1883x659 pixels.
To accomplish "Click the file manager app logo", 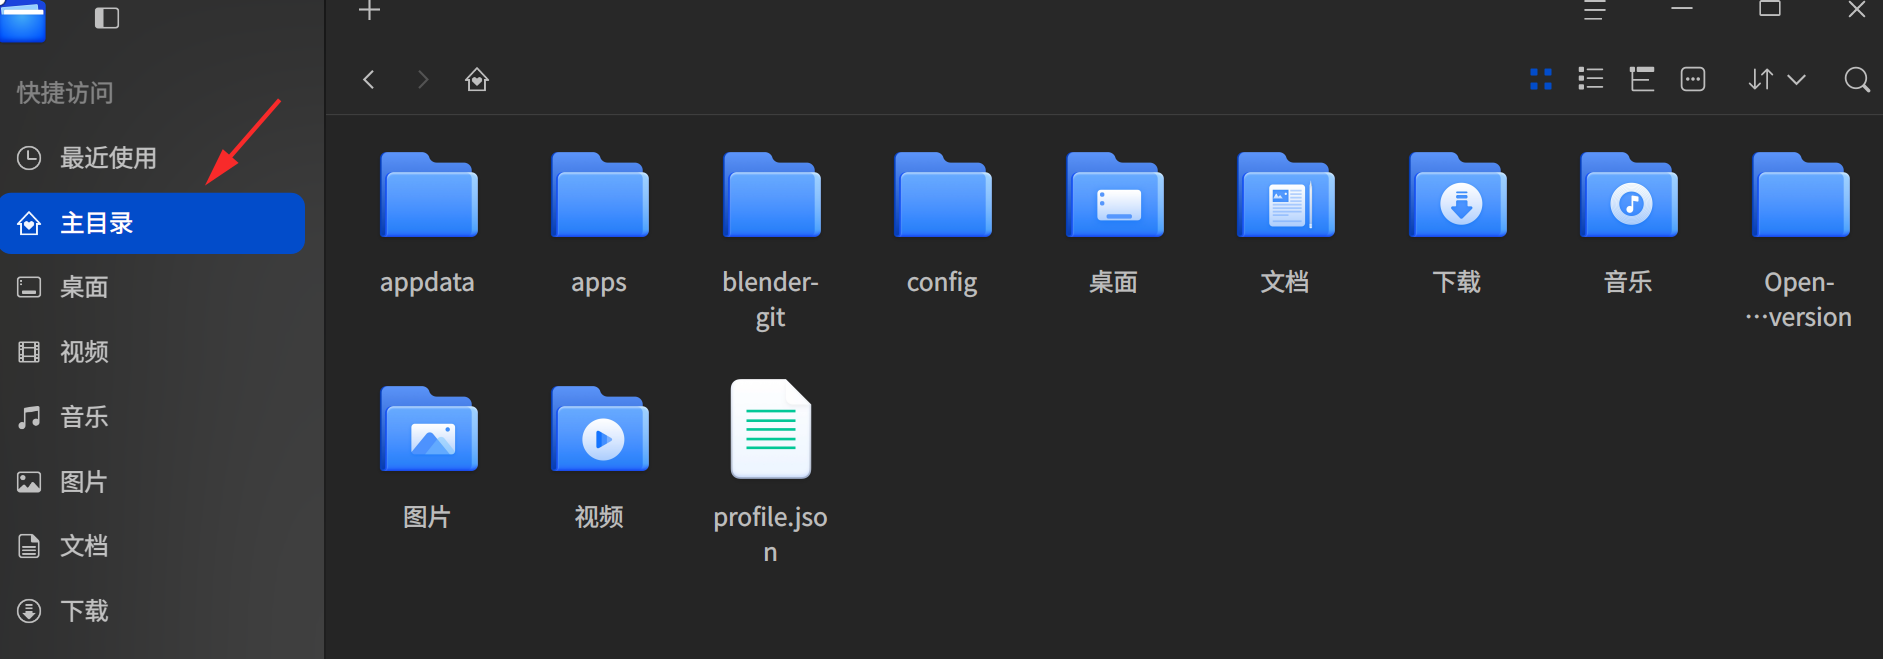I will point(23,20).
